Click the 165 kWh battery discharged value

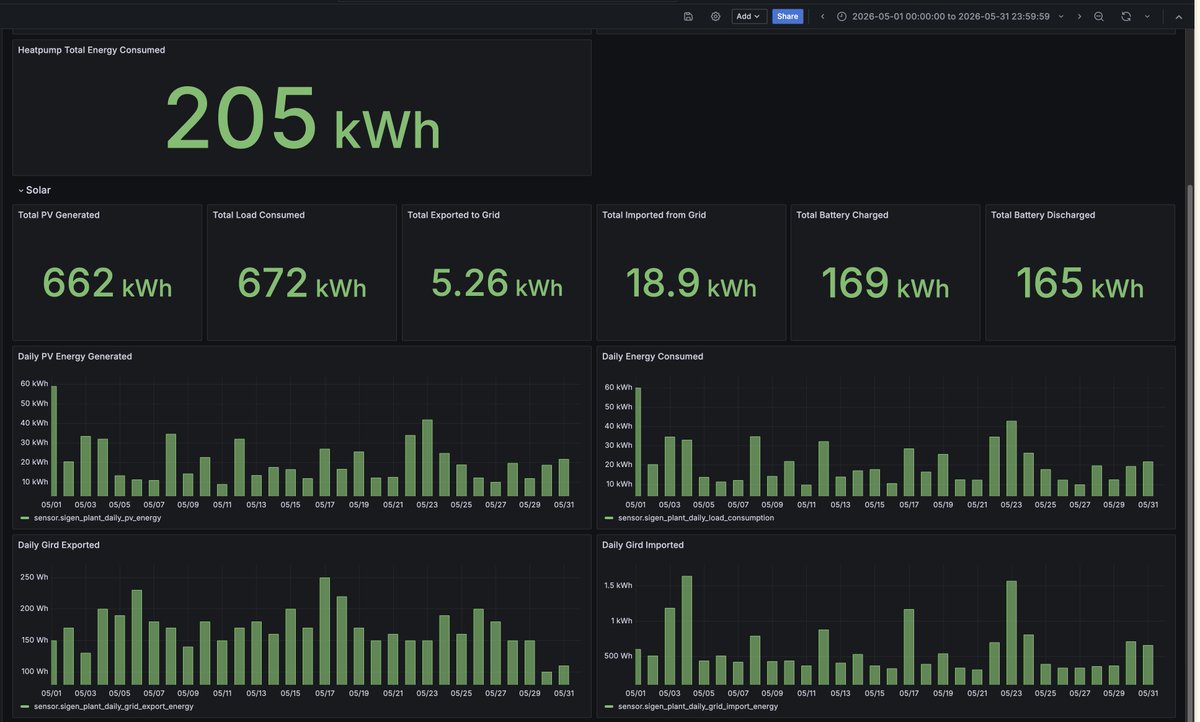(x=1080, y=283)
